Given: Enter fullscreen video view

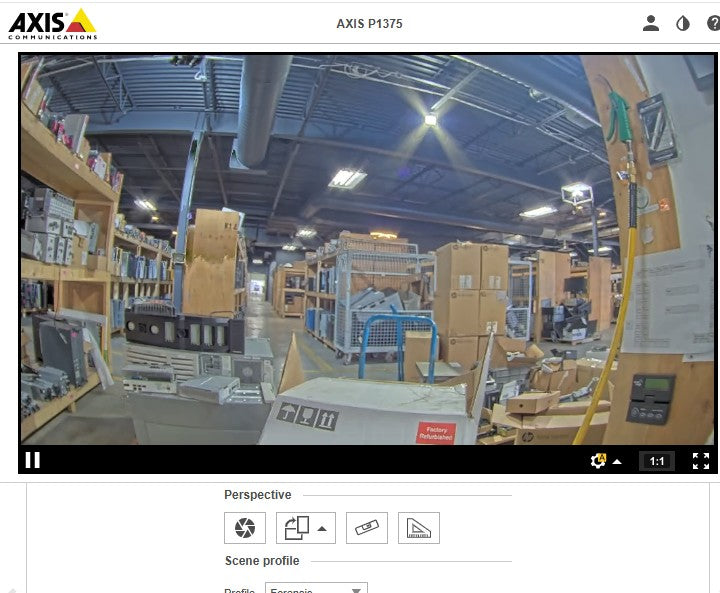Looking at the screenshot, I should 701,461.
